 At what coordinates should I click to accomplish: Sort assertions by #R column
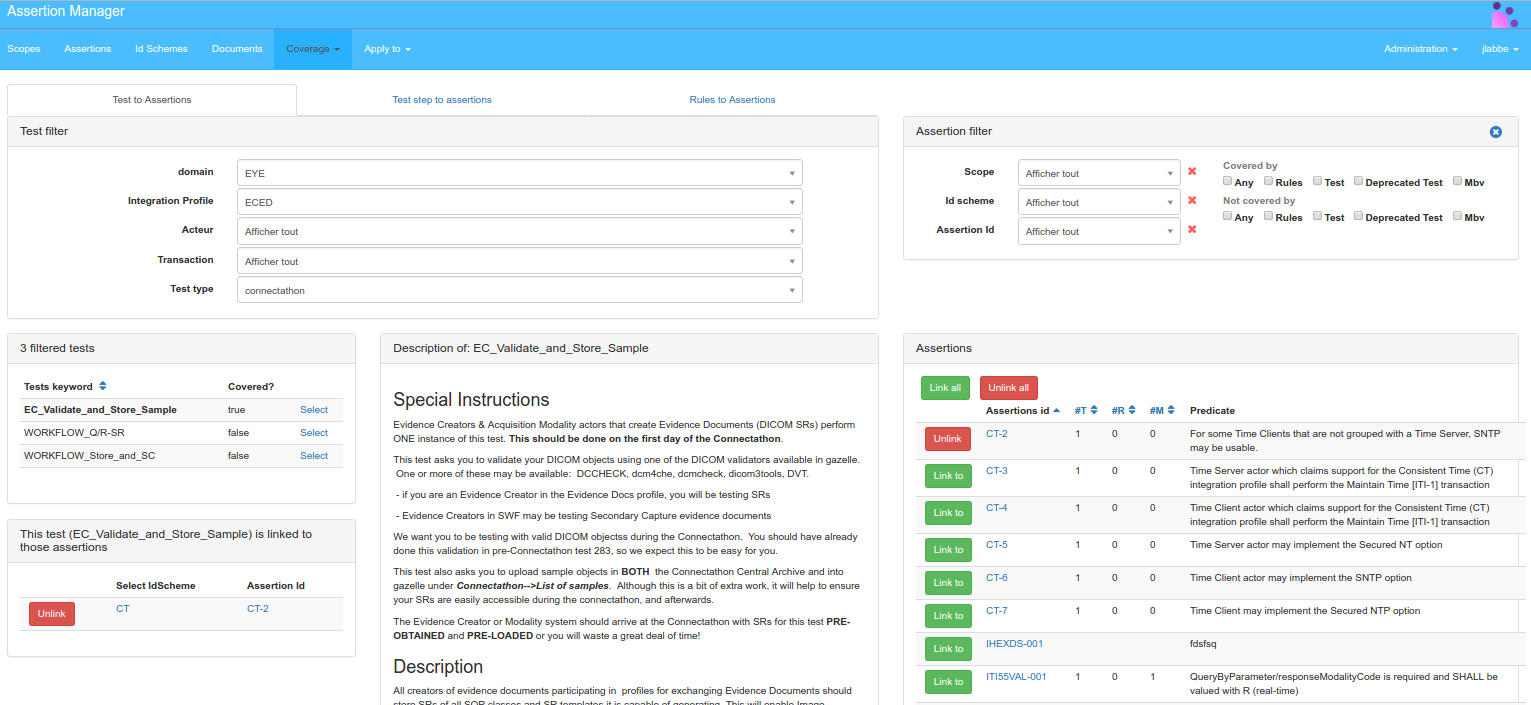tap(1131, 411)
